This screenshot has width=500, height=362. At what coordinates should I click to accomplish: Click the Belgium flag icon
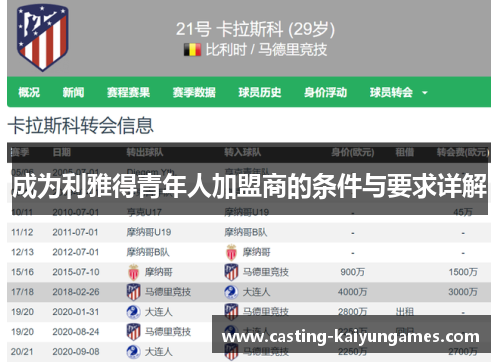coord(192,50)
